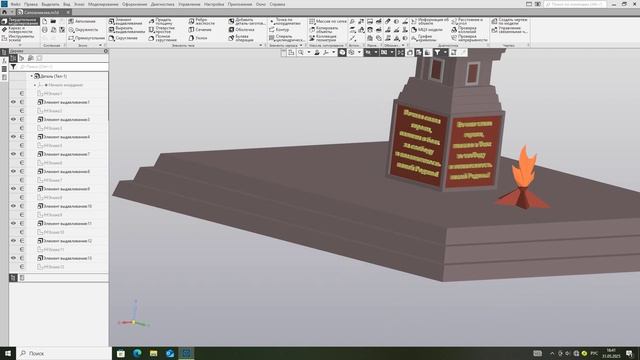Collapse the Деталь root tree node
The image size is (640, 360).
(31, 76)
